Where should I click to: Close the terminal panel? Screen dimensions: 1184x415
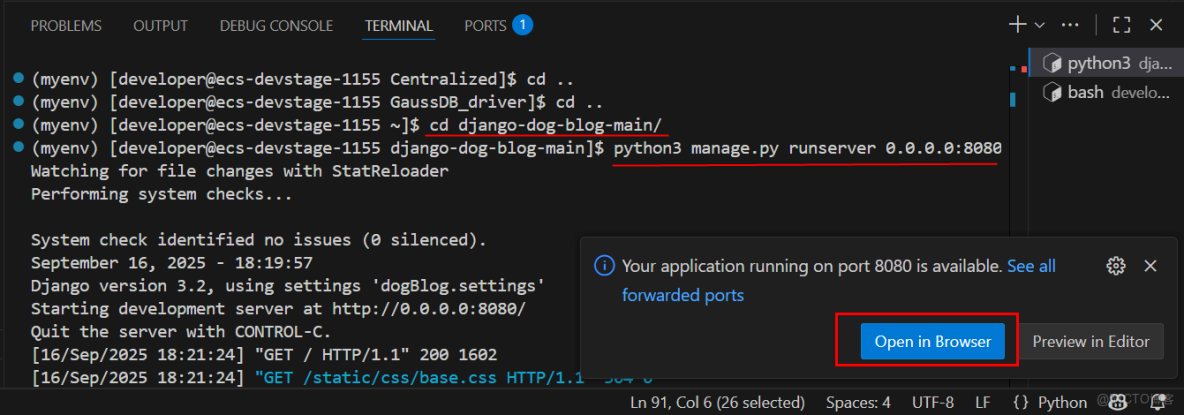[1156, 24]
